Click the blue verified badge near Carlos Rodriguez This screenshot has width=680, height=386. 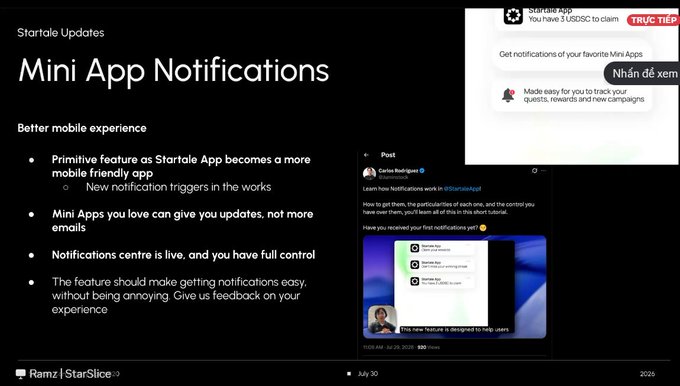(x=422, y=170)
